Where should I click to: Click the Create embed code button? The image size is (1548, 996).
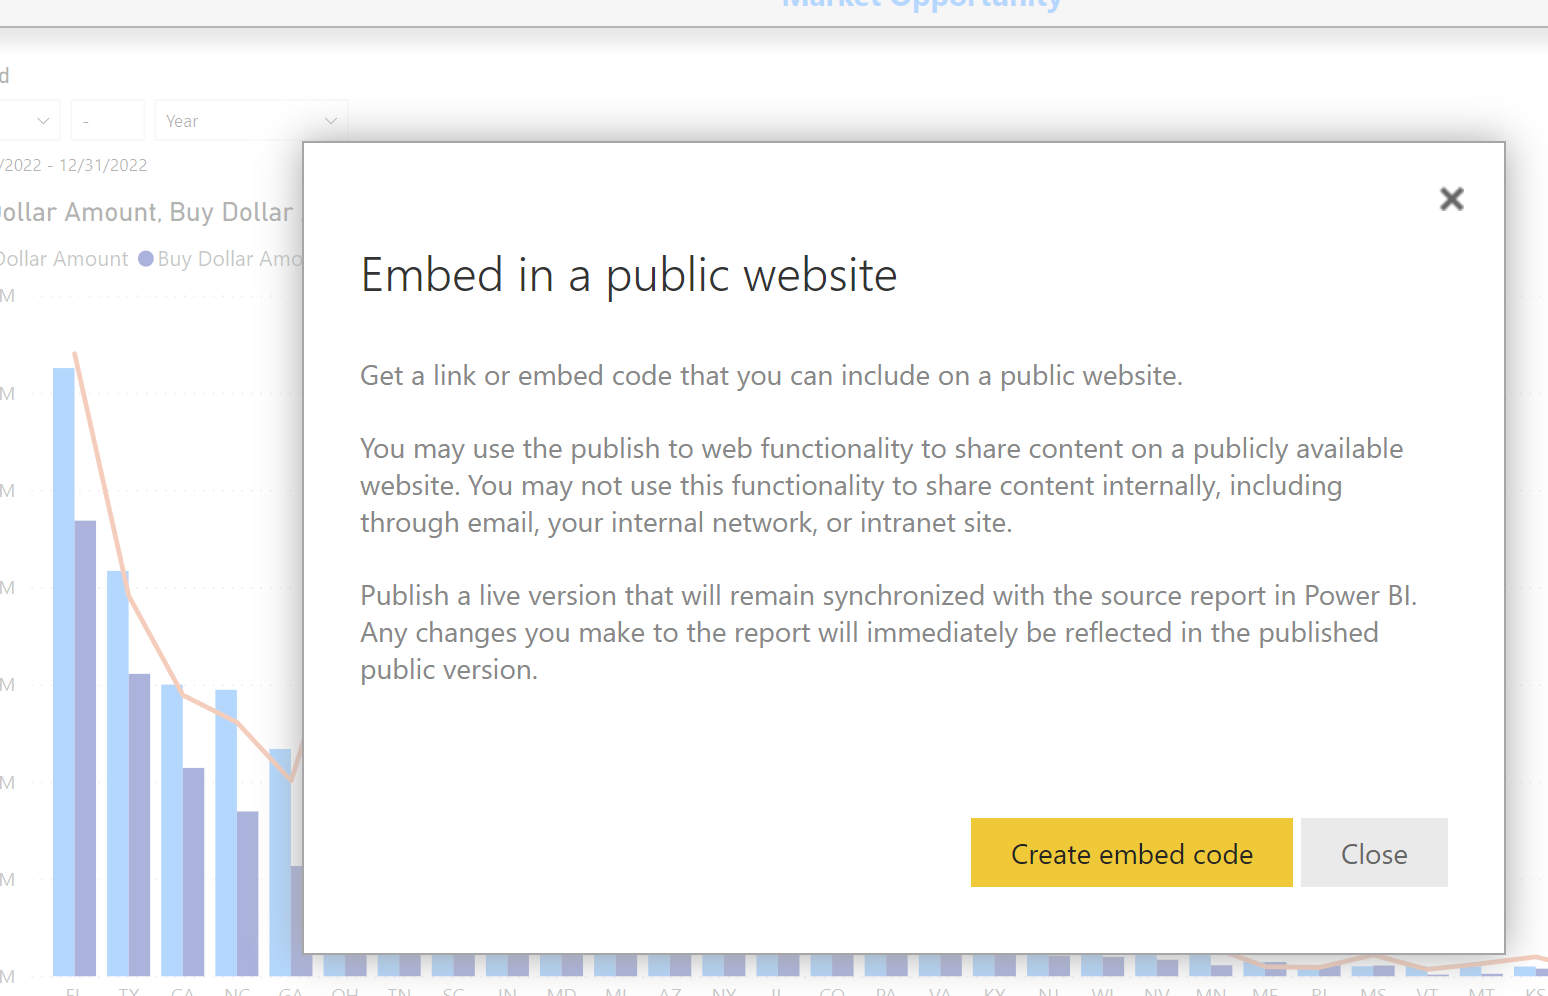point(1131,853)
